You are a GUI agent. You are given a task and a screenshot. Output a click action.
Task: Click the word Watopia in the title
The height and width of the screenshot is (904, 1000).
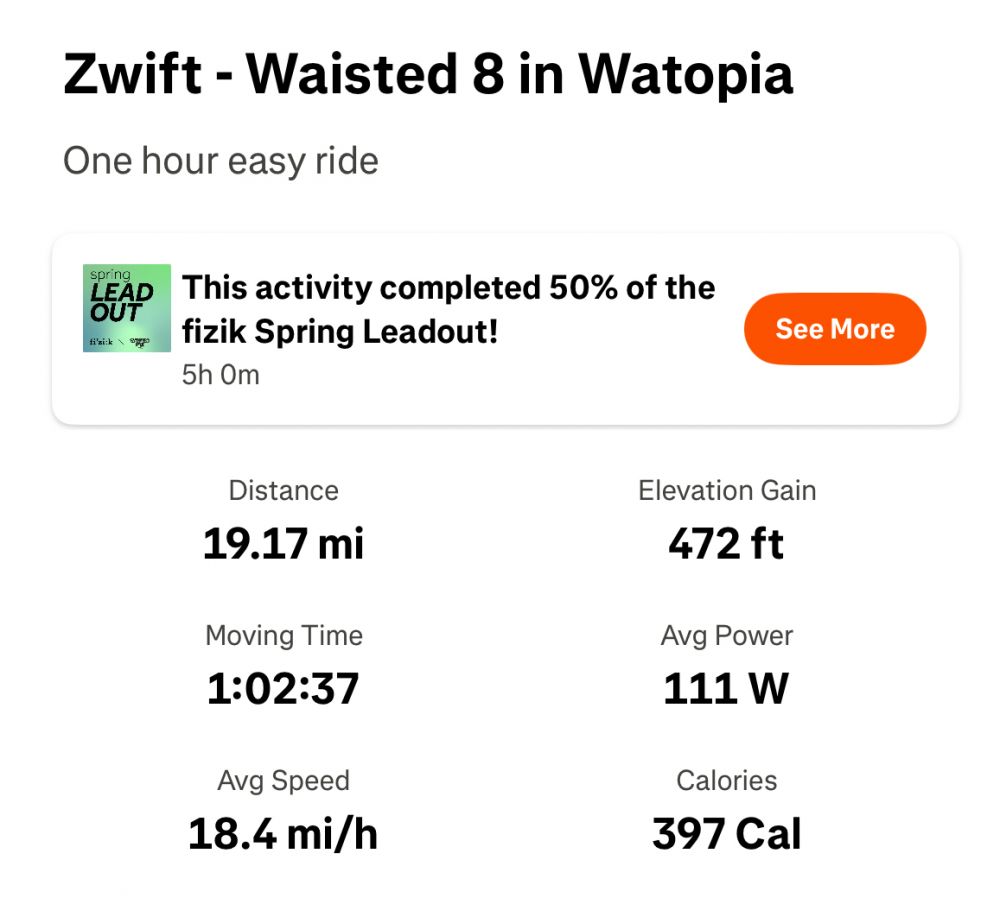(686, 75)
